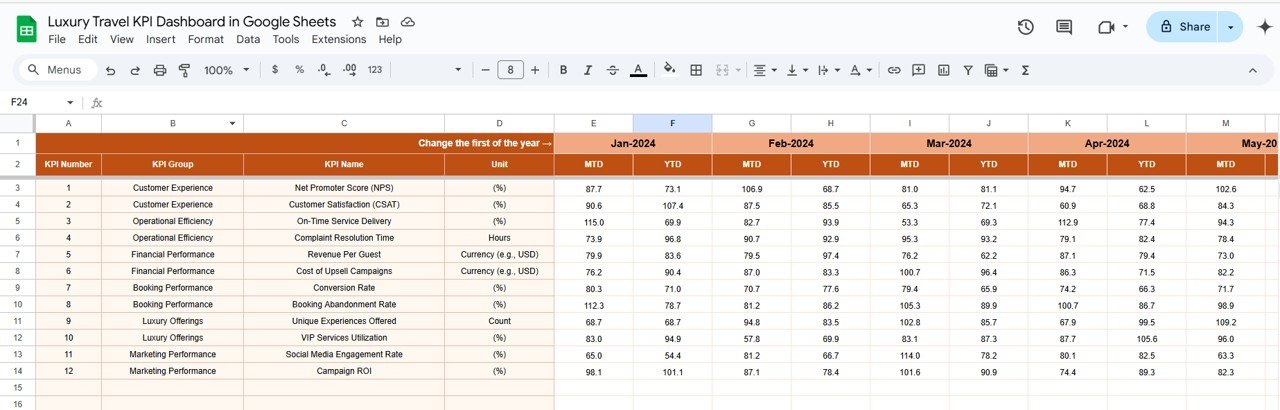The width and height of the screenshot is (1280, 410).
Task: Open the Help menu
Action: click(390, 39)
